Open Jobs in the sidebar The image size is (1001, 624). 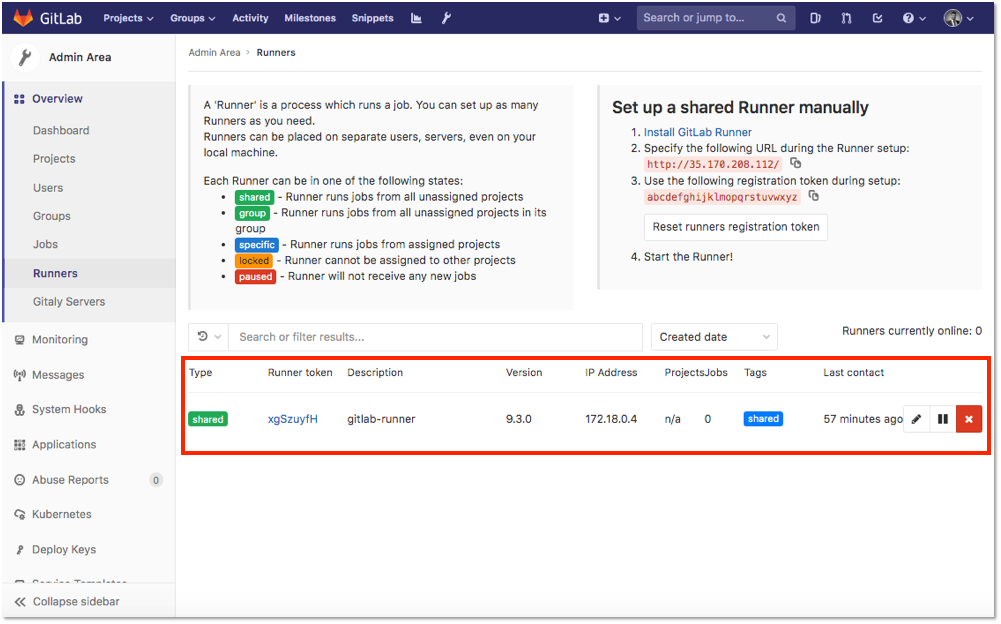[45, 244]
